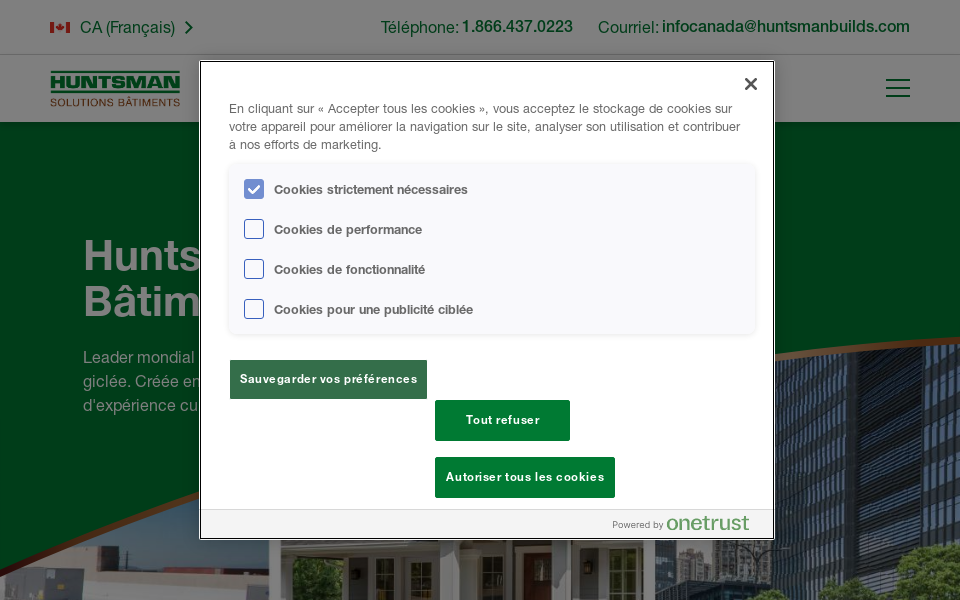Click the Tout refuser button
This screenshot has width=960, height=600.
502,420
